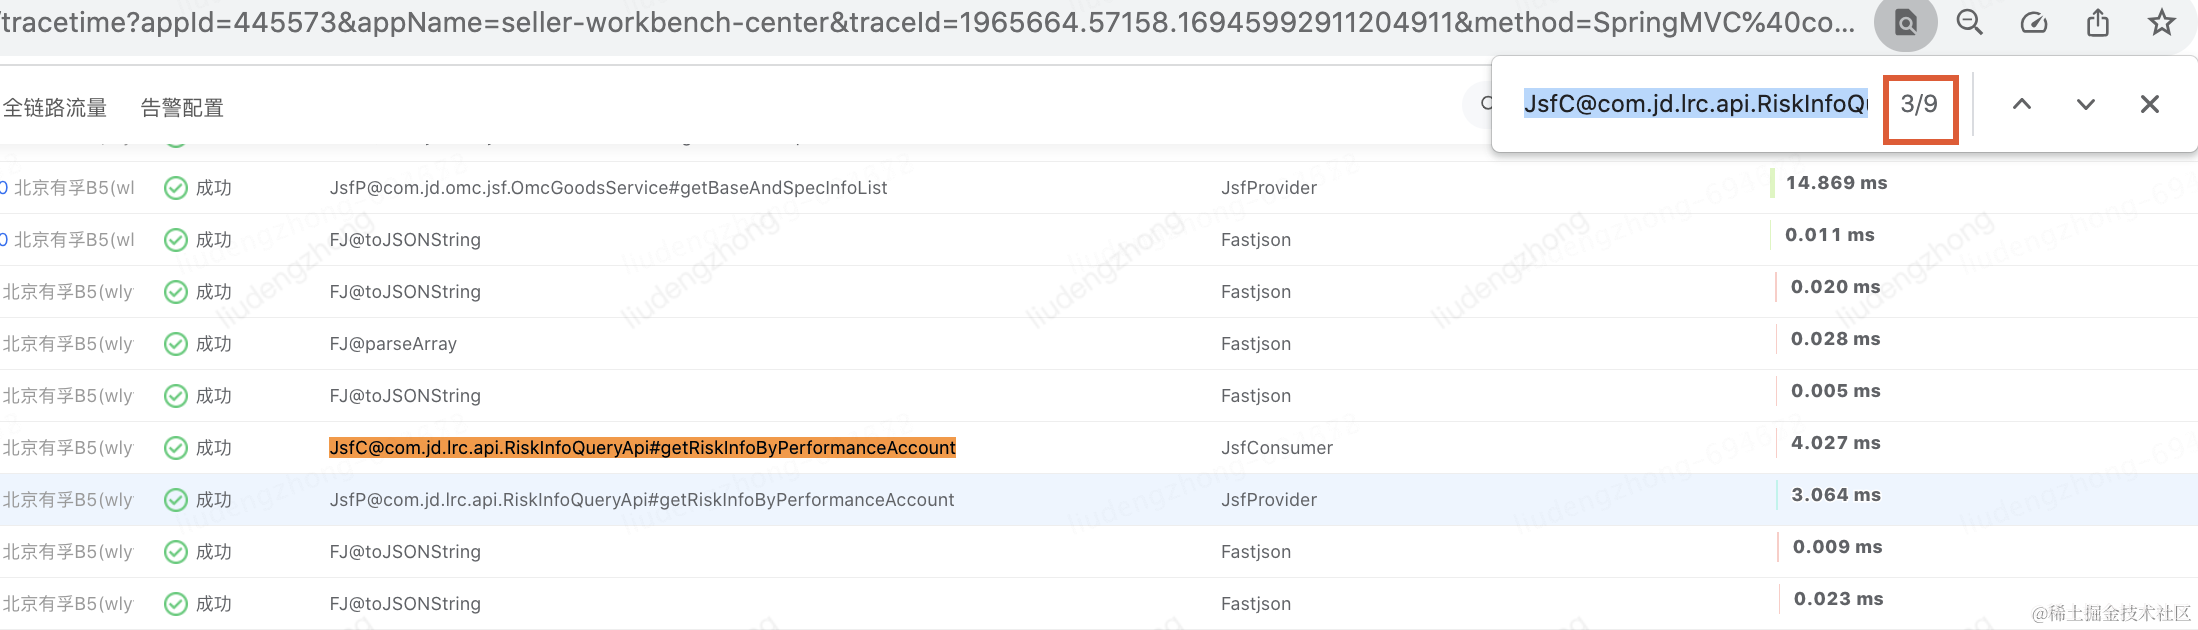Click the find-in-page icon in address bar
The image size is (2198, 630).
pyautogui.click(x=1905, y=22)
